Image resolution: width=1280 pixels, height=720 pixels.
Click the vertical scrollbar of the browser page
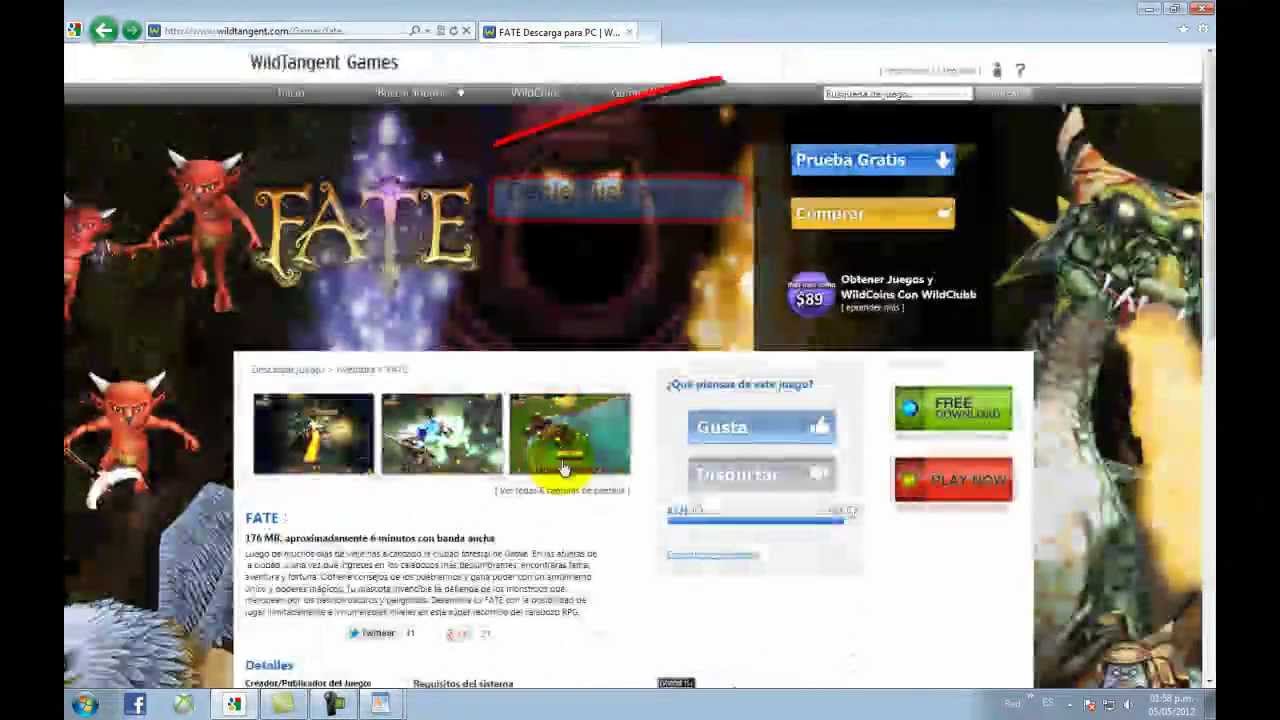pyautogui.click(x=1209, y=365)
